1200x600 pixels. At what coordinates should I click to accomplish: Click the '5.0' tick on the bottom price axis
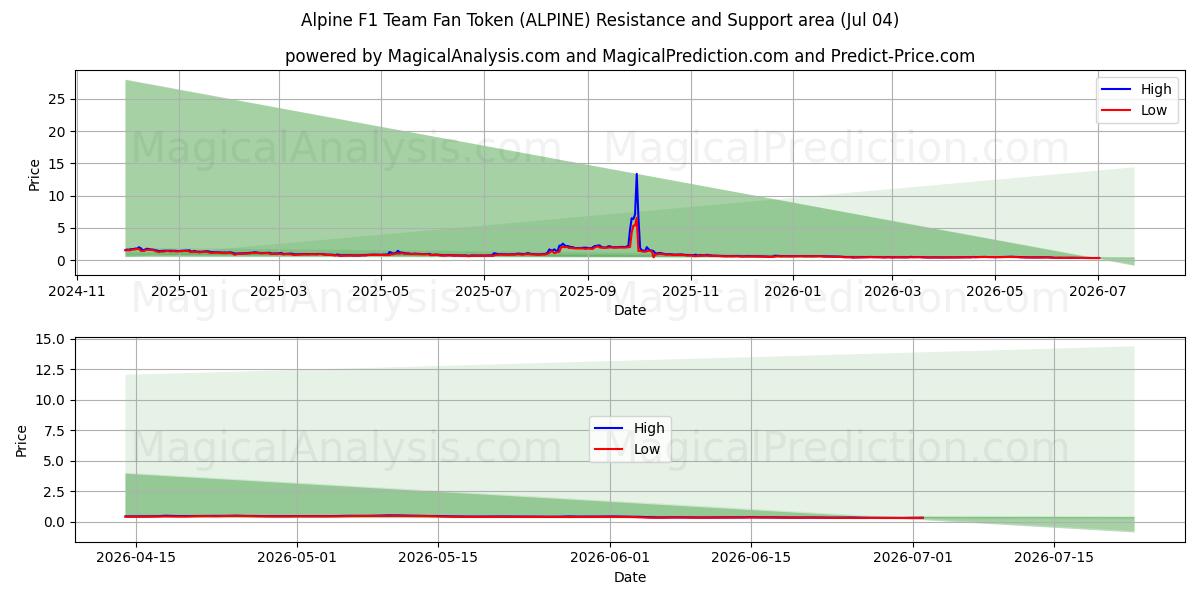pyautogui.click(x=55, y=461)
